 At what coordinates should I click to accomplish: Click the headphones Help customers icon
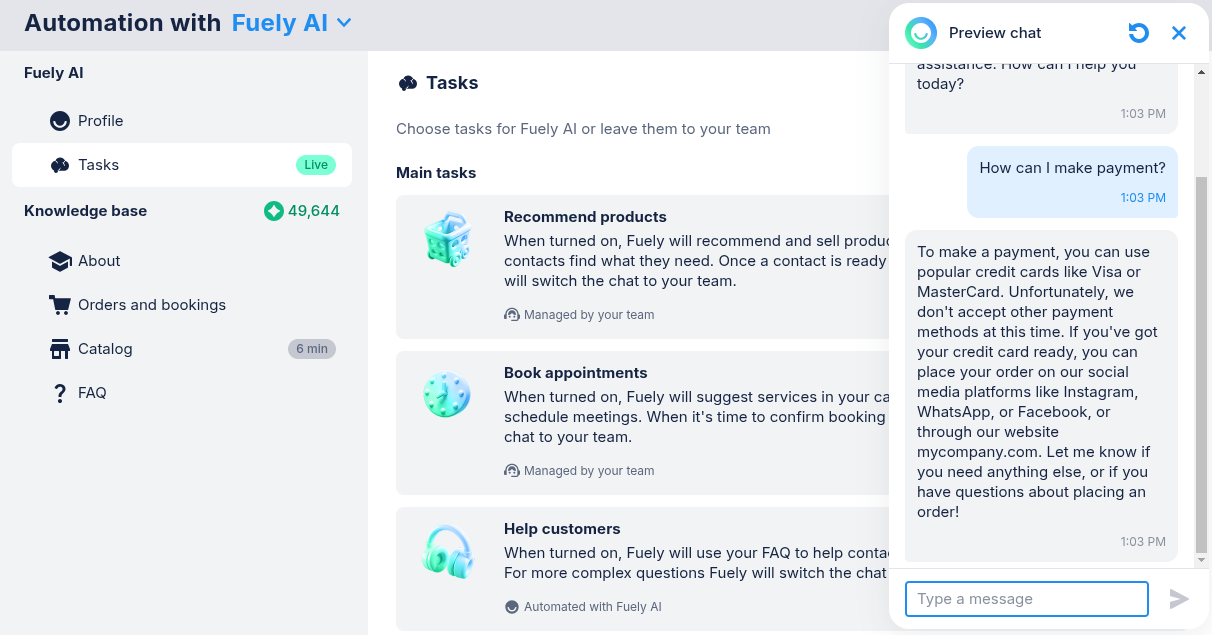(446, 552)
